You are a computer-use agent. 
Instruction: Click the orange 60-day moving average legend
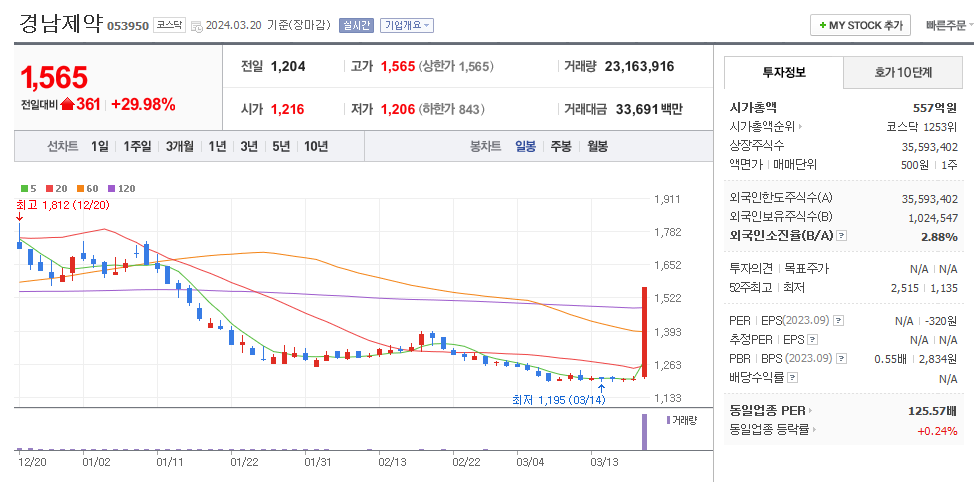pos(87,188)
